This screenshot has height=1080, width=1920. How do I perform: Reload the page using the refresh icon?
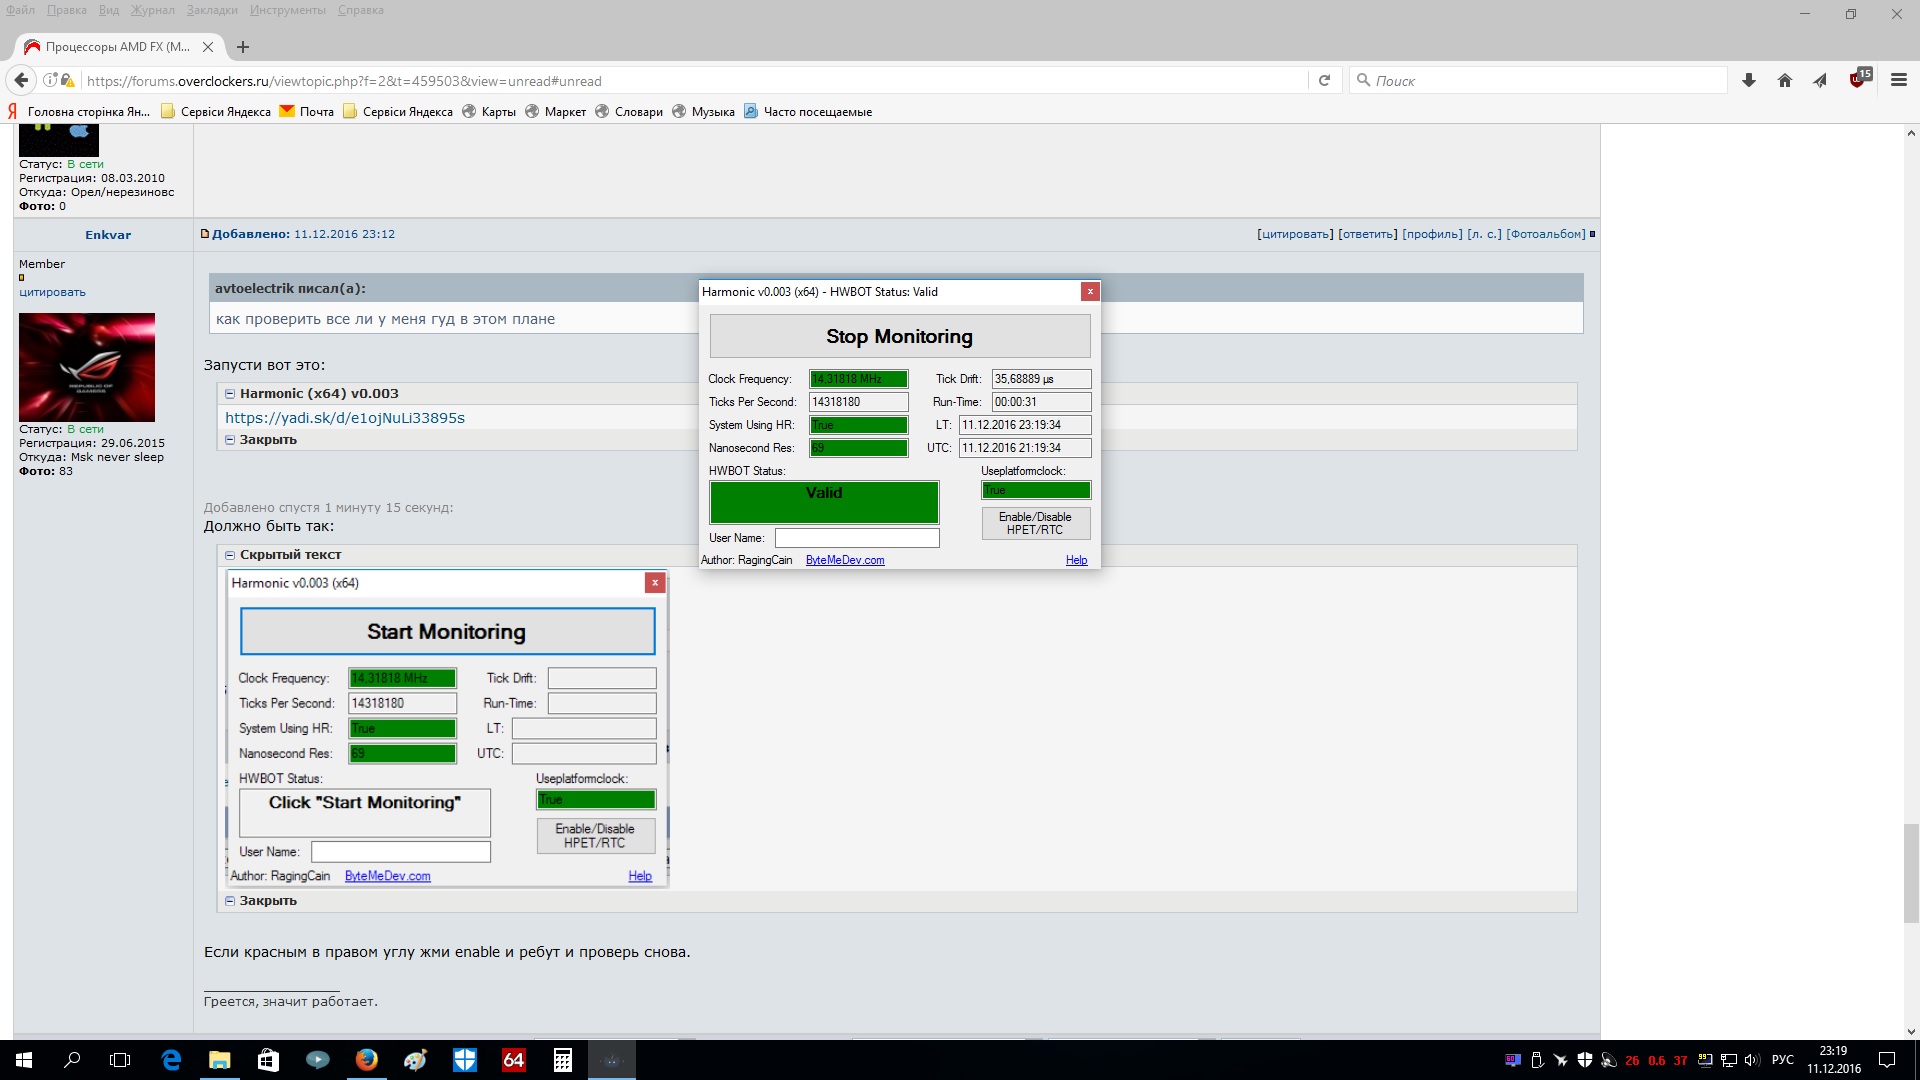1324,80
